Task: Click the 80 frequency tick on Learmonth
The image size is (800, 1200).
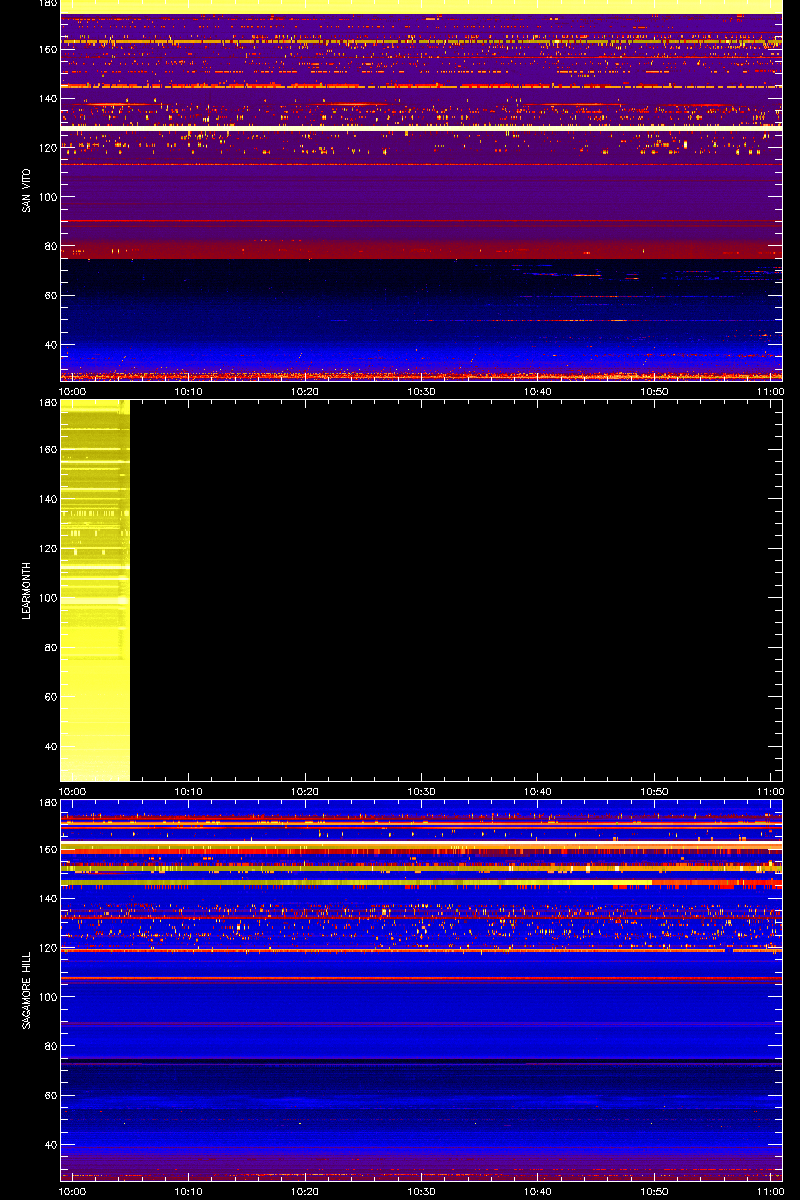Action: pos(50,646)
